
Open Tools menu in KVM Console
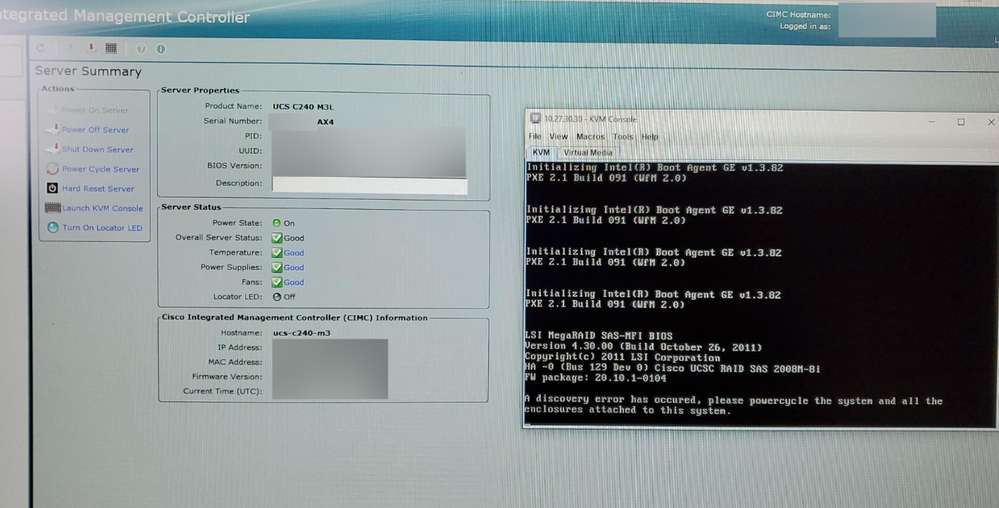[x=622, y=136]
